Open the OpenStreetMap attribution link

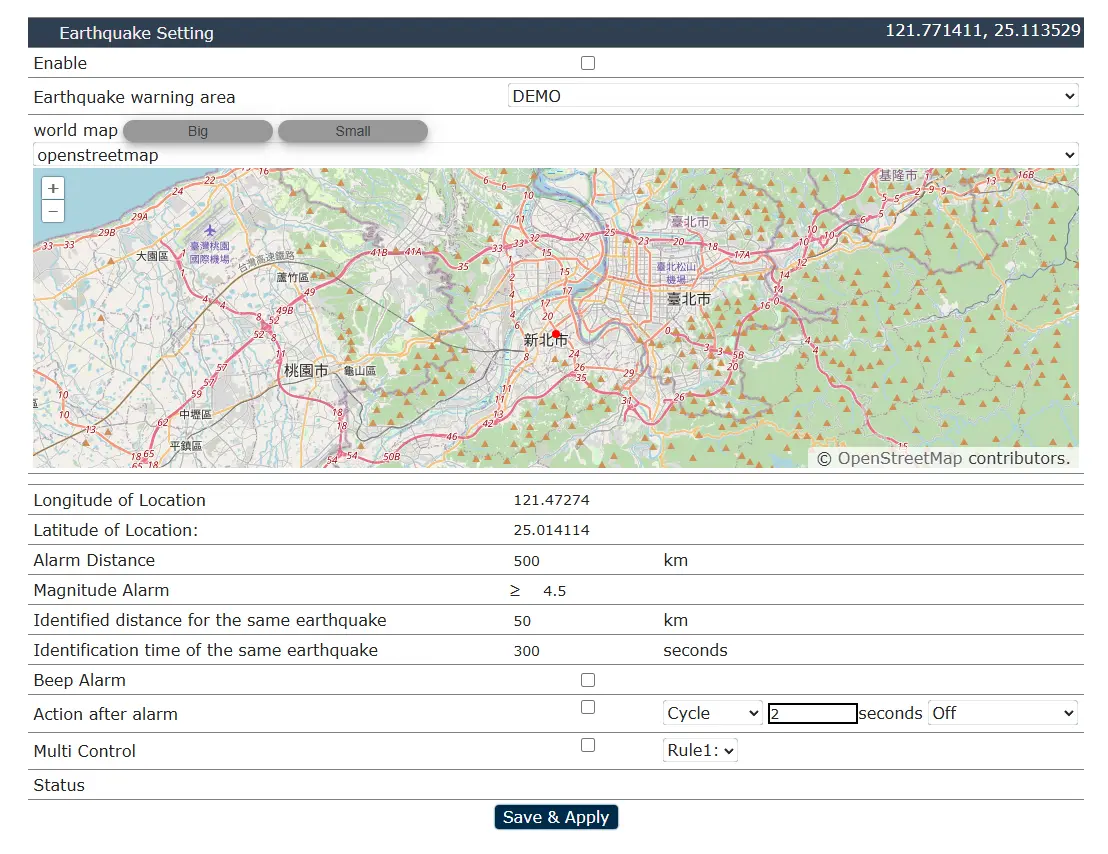click(899, 458)
